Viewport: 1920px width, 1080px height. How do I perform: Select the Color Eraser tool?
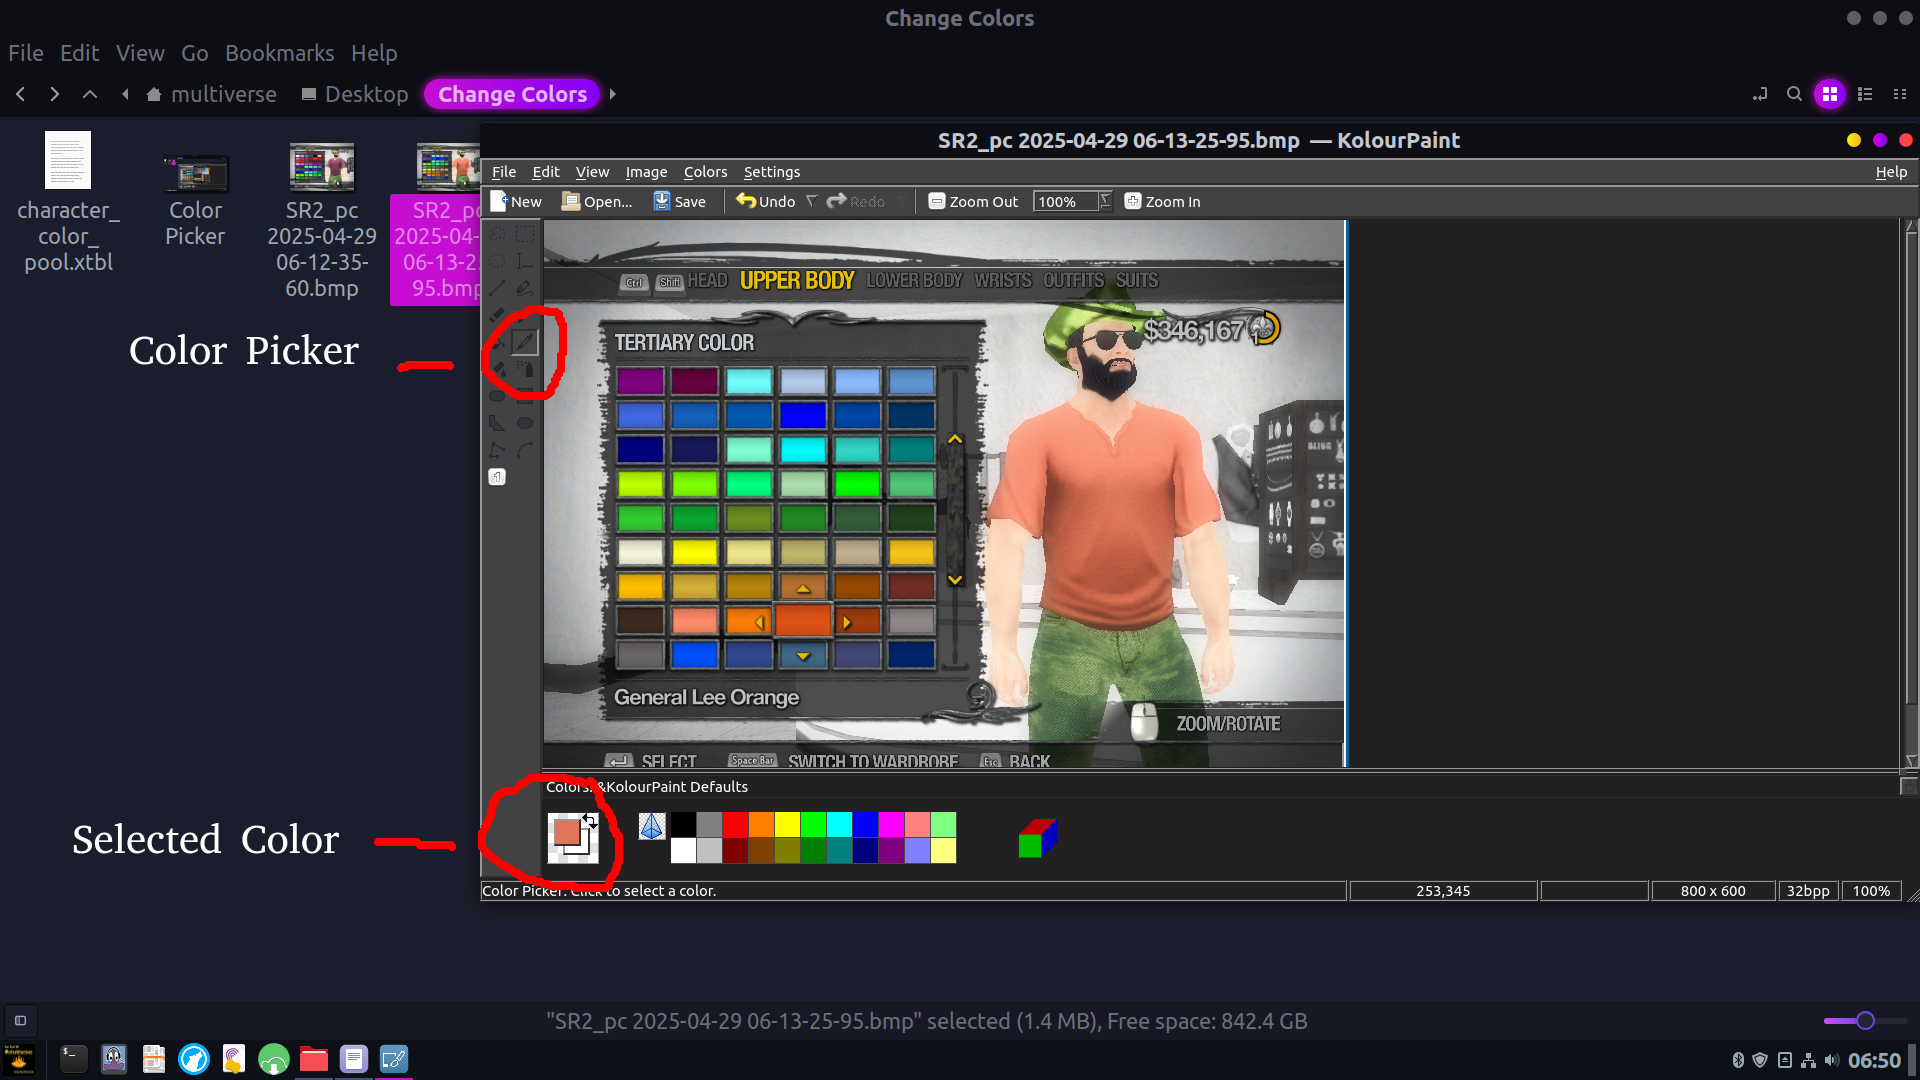click(x=497, y=369)
